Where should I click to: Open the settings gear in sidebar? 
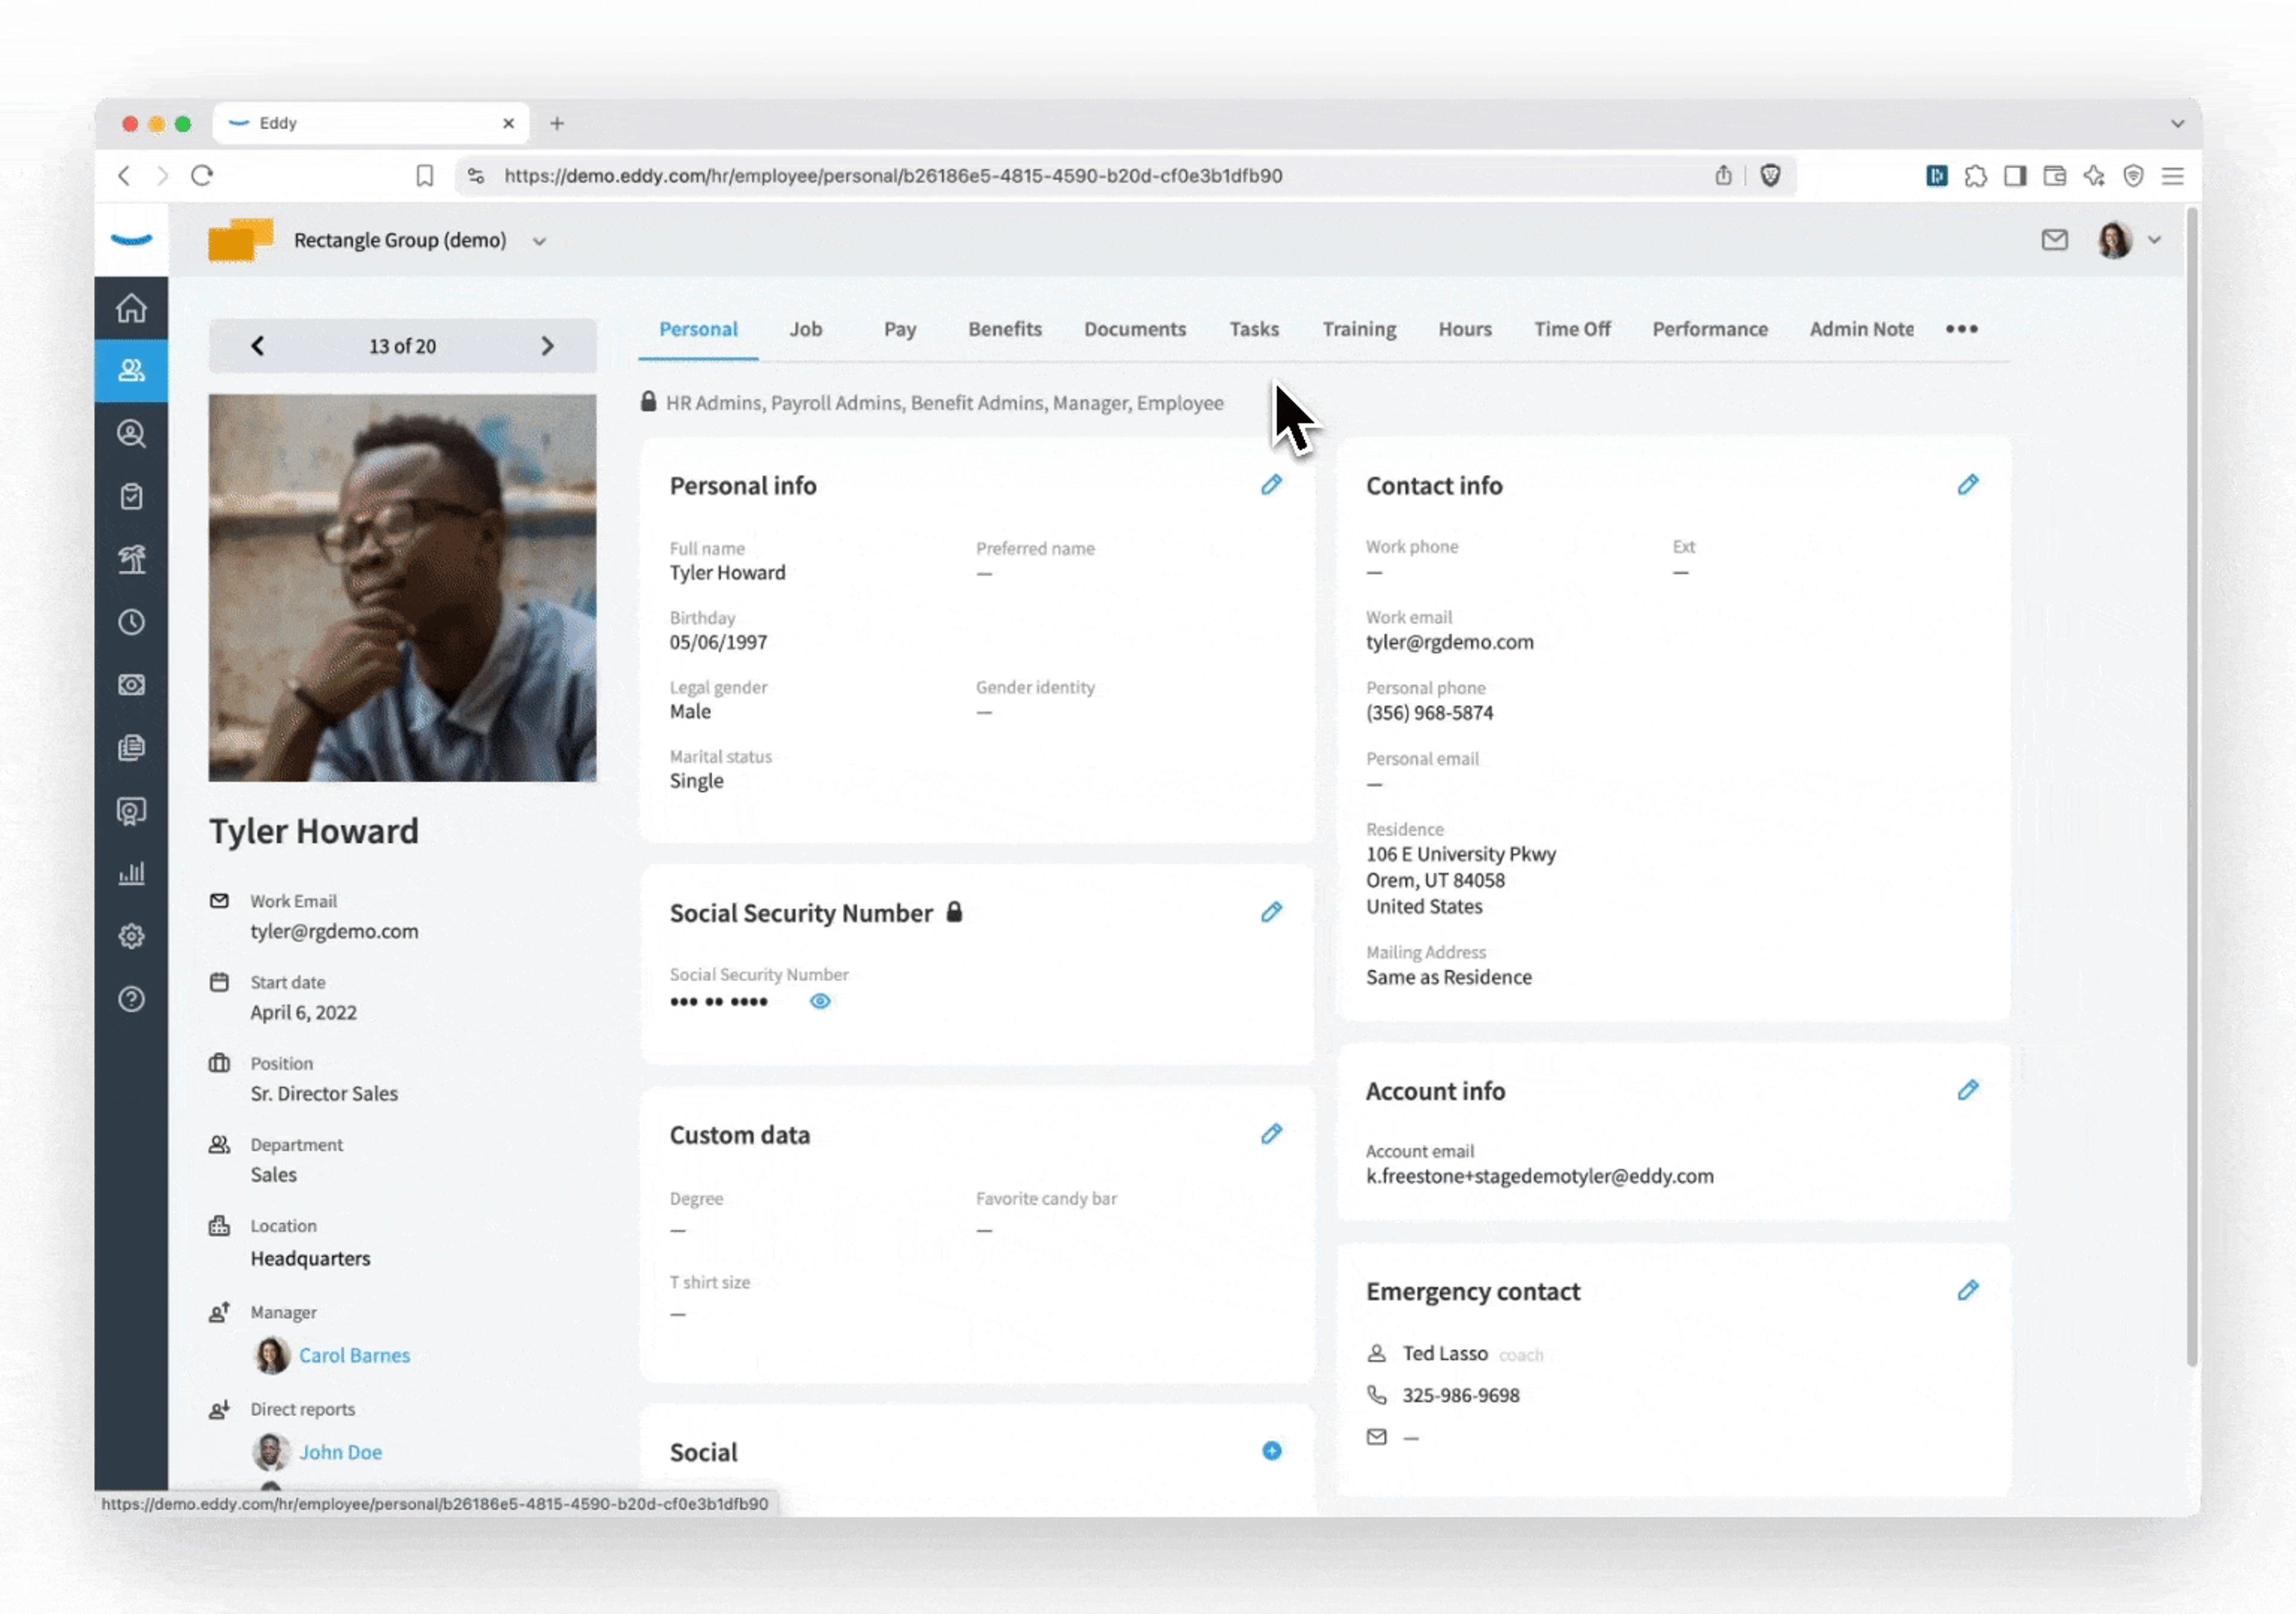coord(131,936)
